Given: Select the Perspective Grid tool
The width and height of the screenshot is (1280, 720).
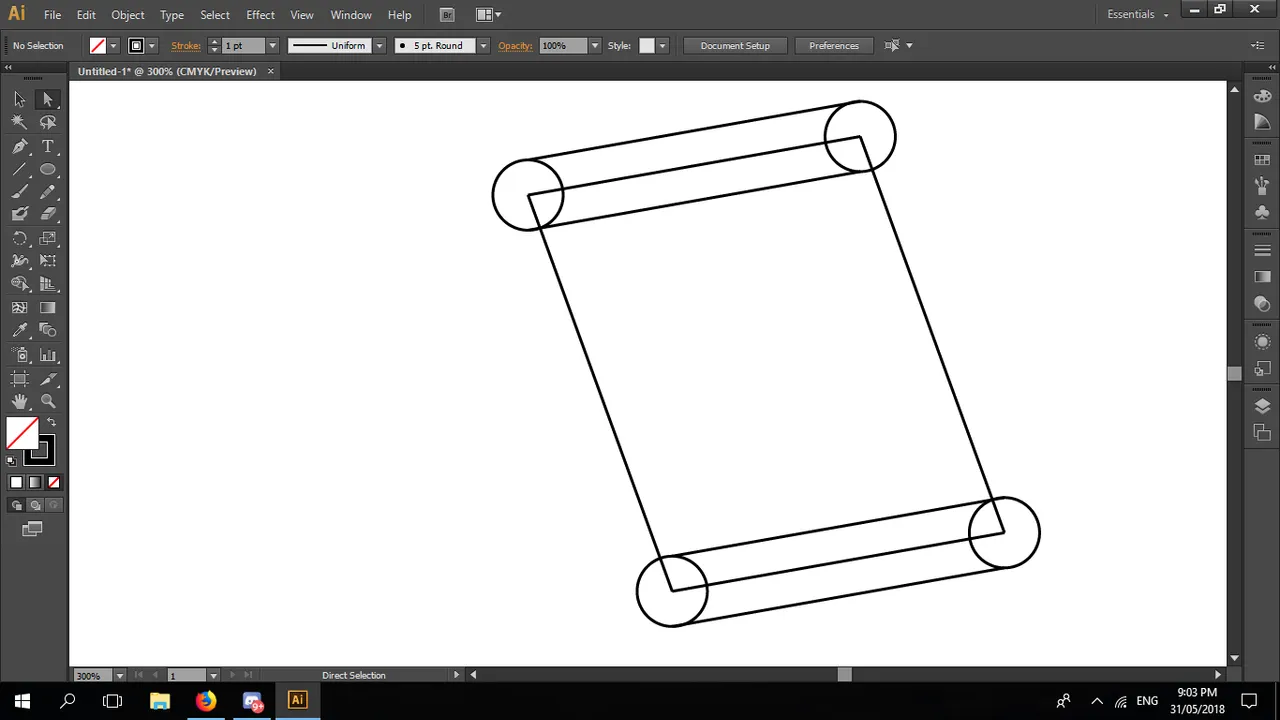Looking at the screenshot, I should (x=47, y=284).
